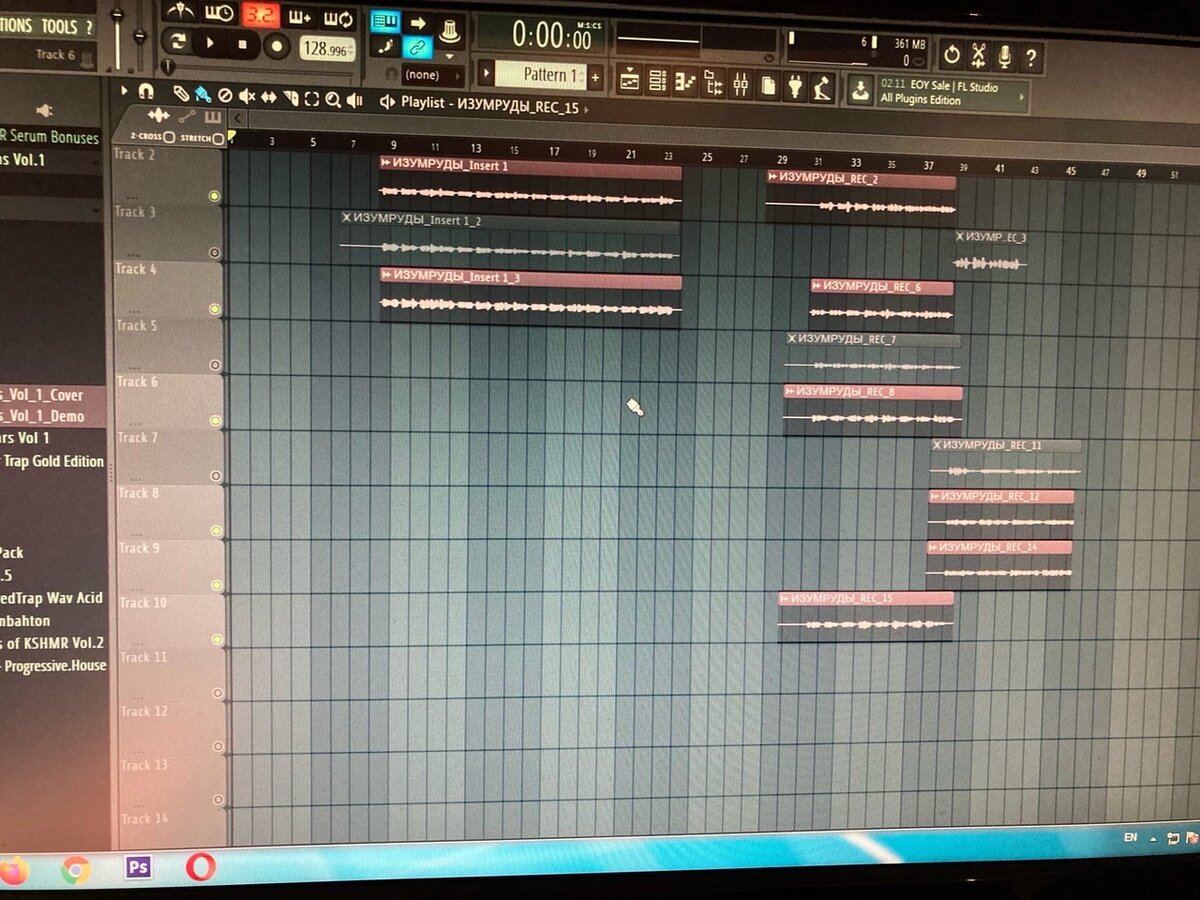Select the playlist Select tool
The height and width of the screenshot is (900, 1200).
[311, 99]
